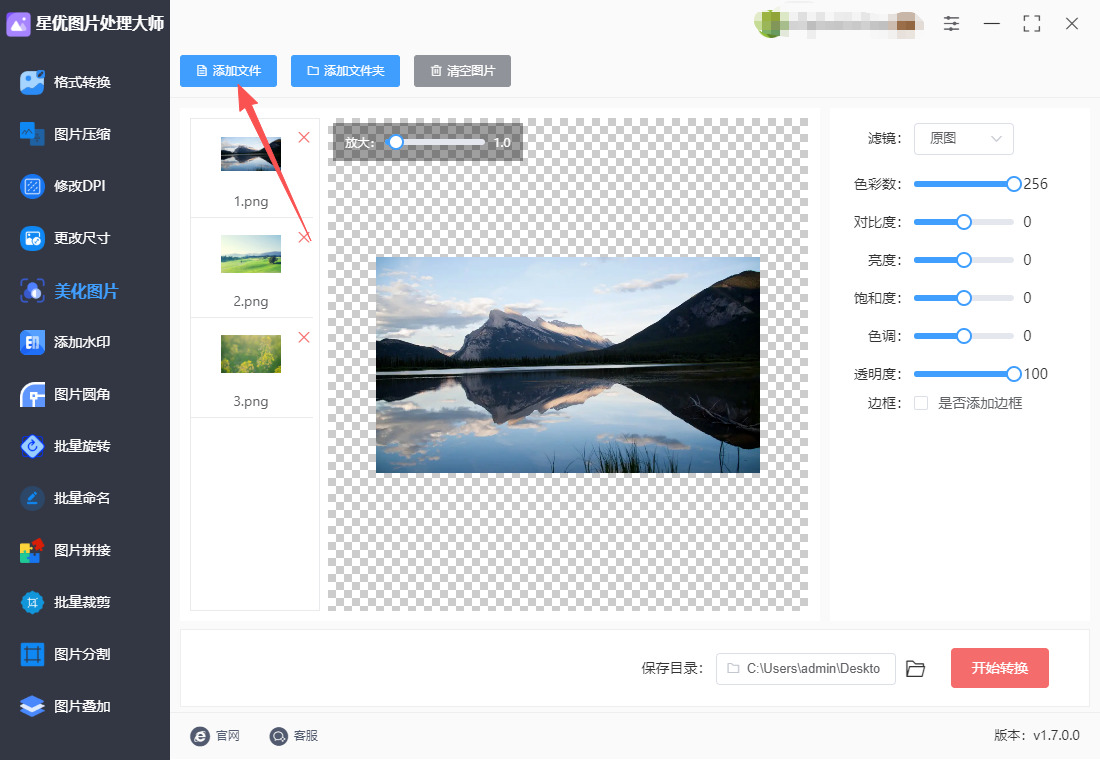Image resolution: width=1100 pixels, height=760 pixels.
Task: Switch to 更改尺寸 menu label
Action: pyautogui.click(x=82, y=238)
